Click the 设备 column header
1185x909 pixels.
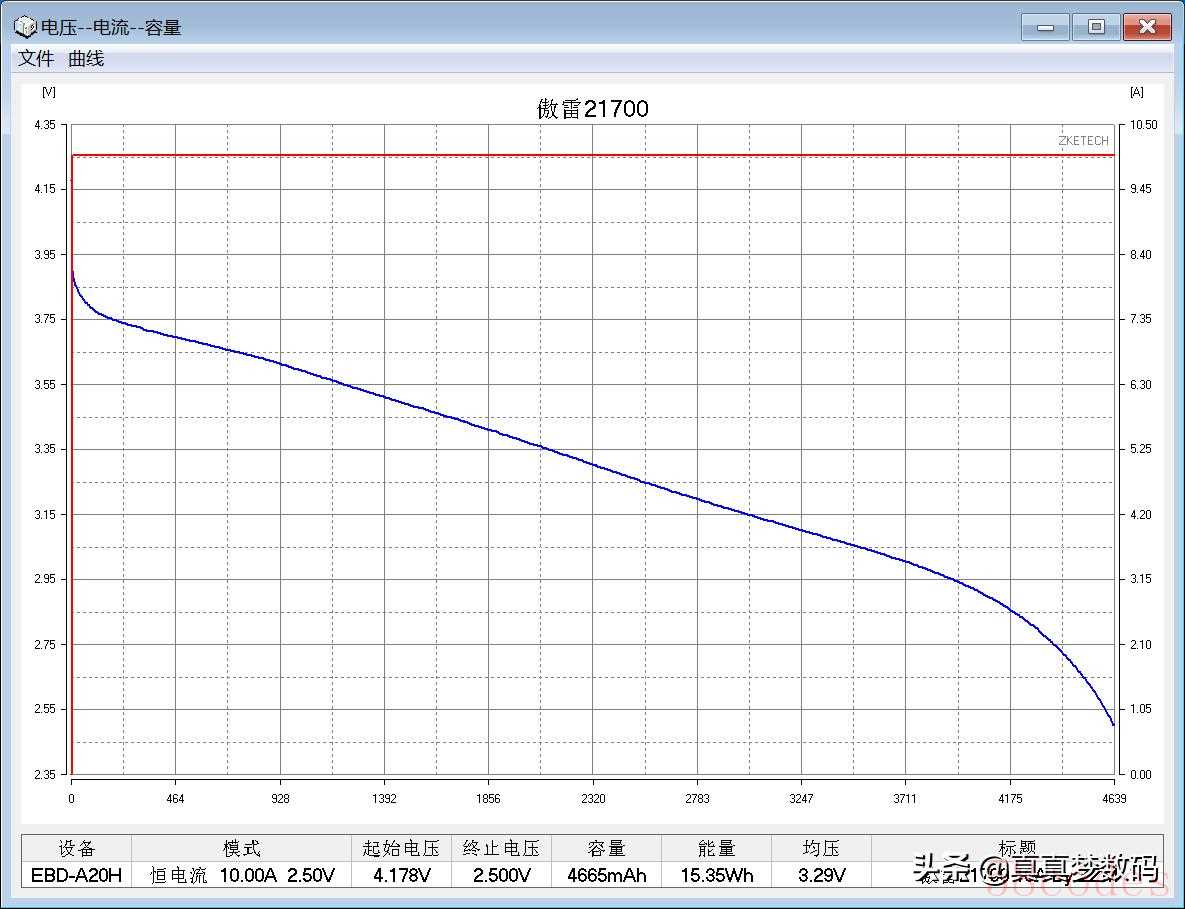click(x=76, y=848)
